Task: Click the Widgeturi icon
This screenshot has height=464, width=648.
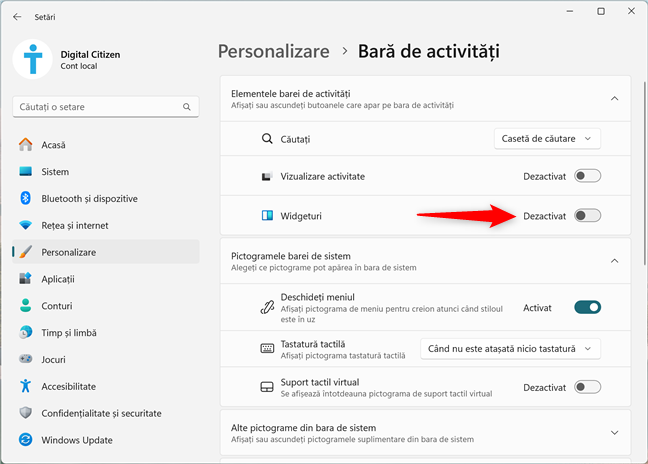Action: 267,216
